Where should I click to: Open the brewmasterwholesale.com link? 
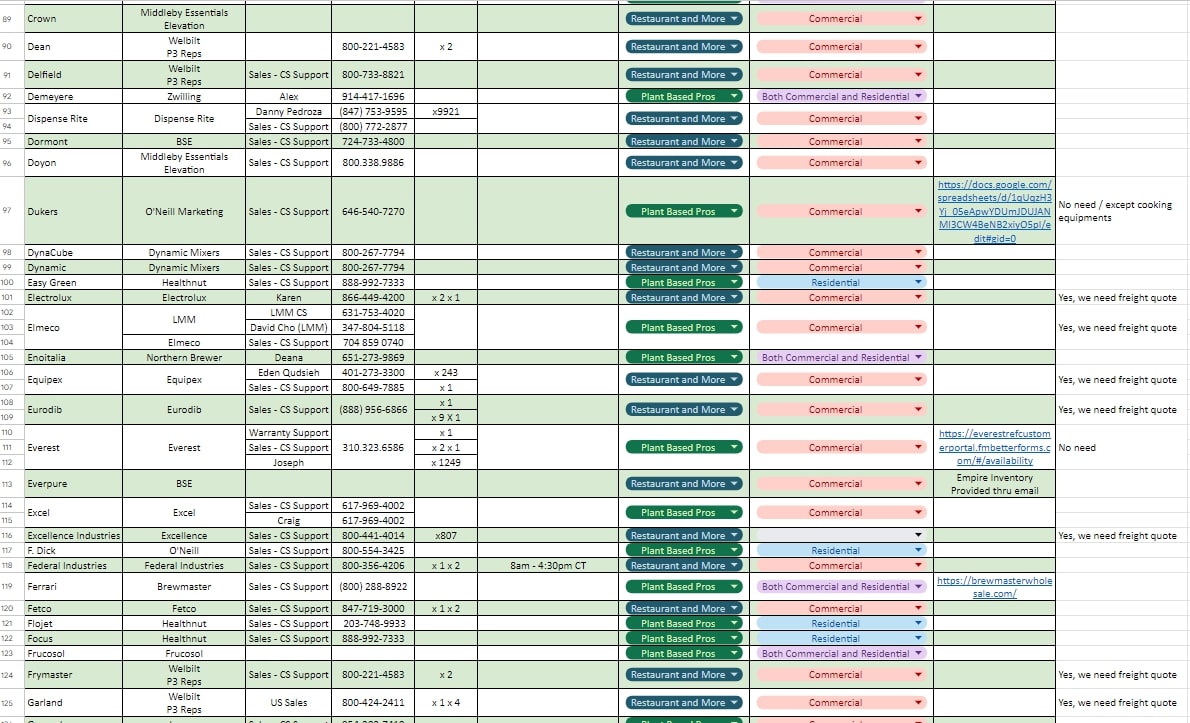coord(994,587)
